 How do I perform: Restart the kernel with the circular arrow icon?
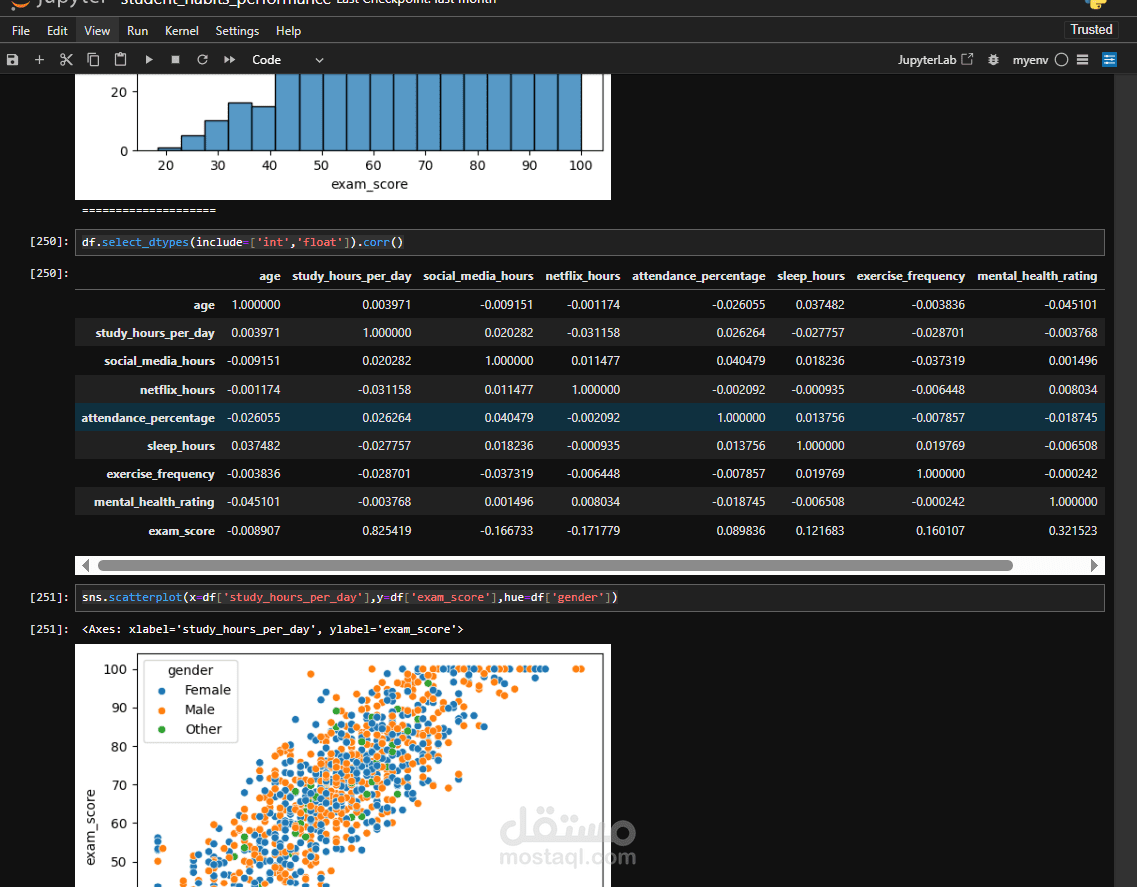click(x=202, y=59)
